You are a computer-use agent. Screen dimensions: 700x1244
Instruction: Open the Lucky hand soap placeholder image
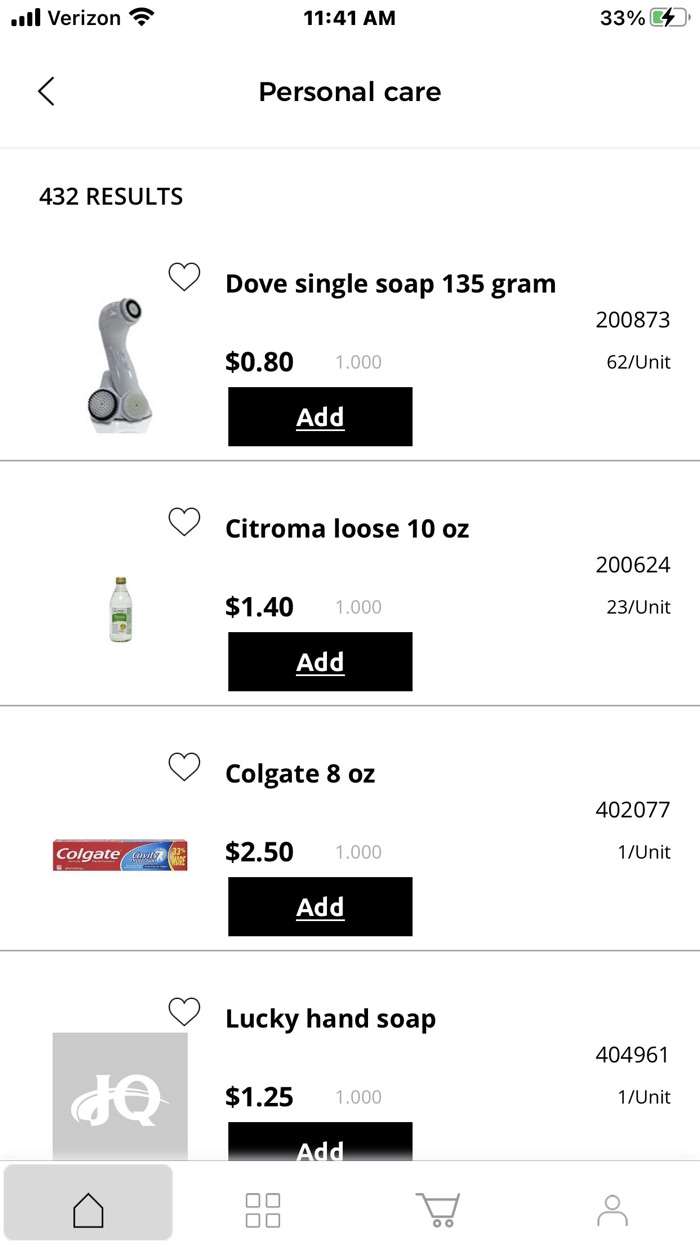tap(120, 1095)
